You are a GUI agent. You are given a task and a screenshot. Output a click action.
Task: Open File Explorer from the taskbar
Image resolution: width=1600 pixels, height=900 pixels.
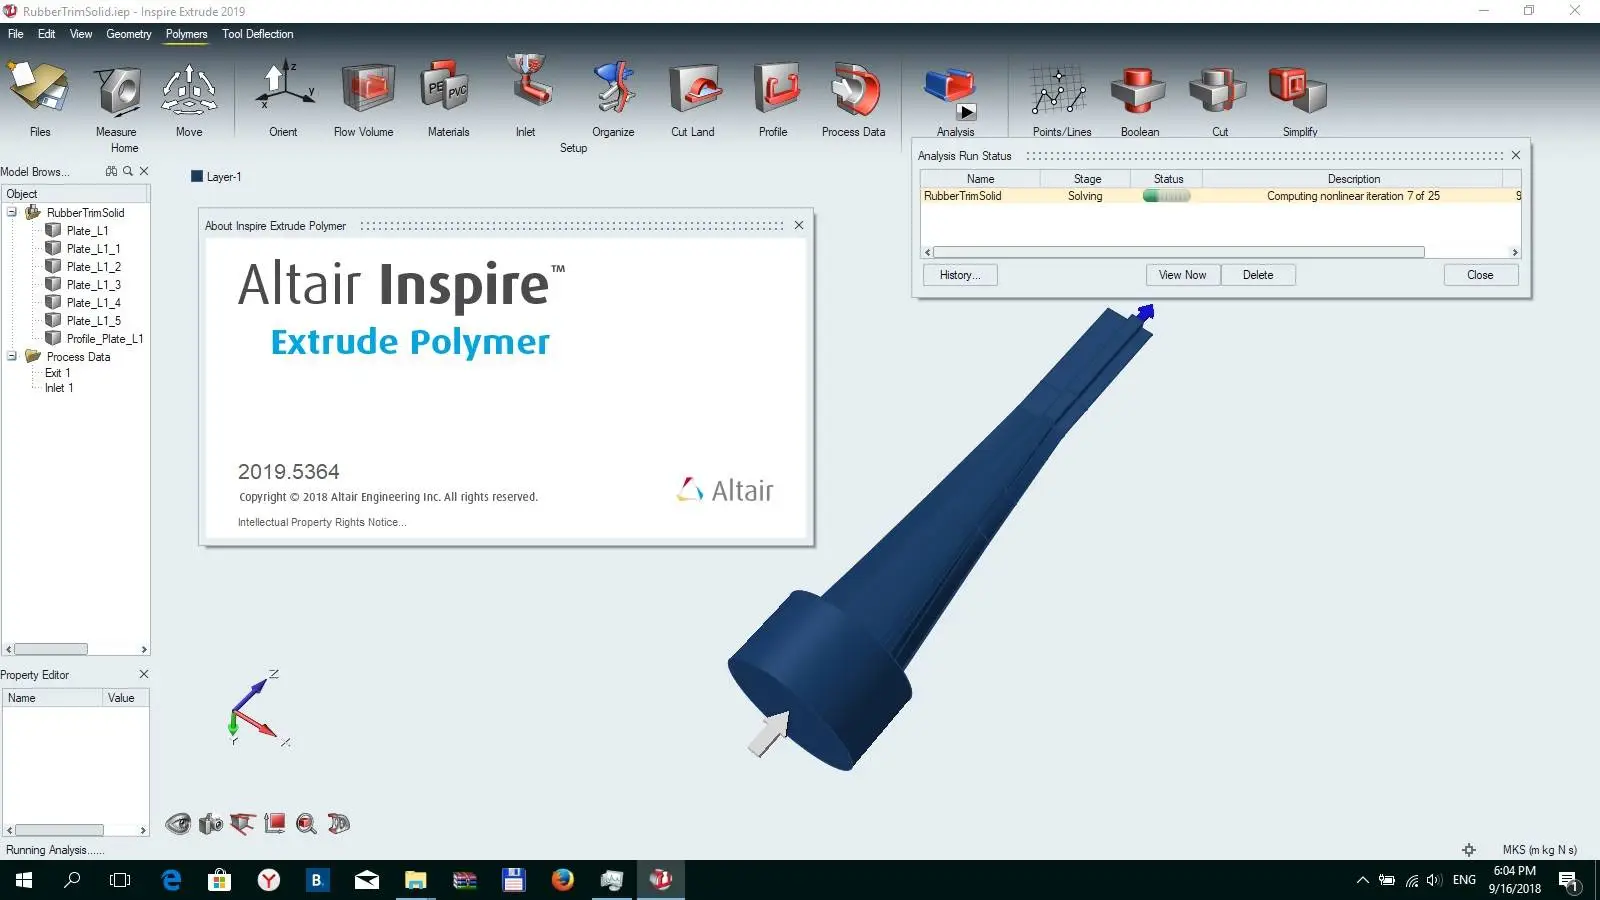416,880
